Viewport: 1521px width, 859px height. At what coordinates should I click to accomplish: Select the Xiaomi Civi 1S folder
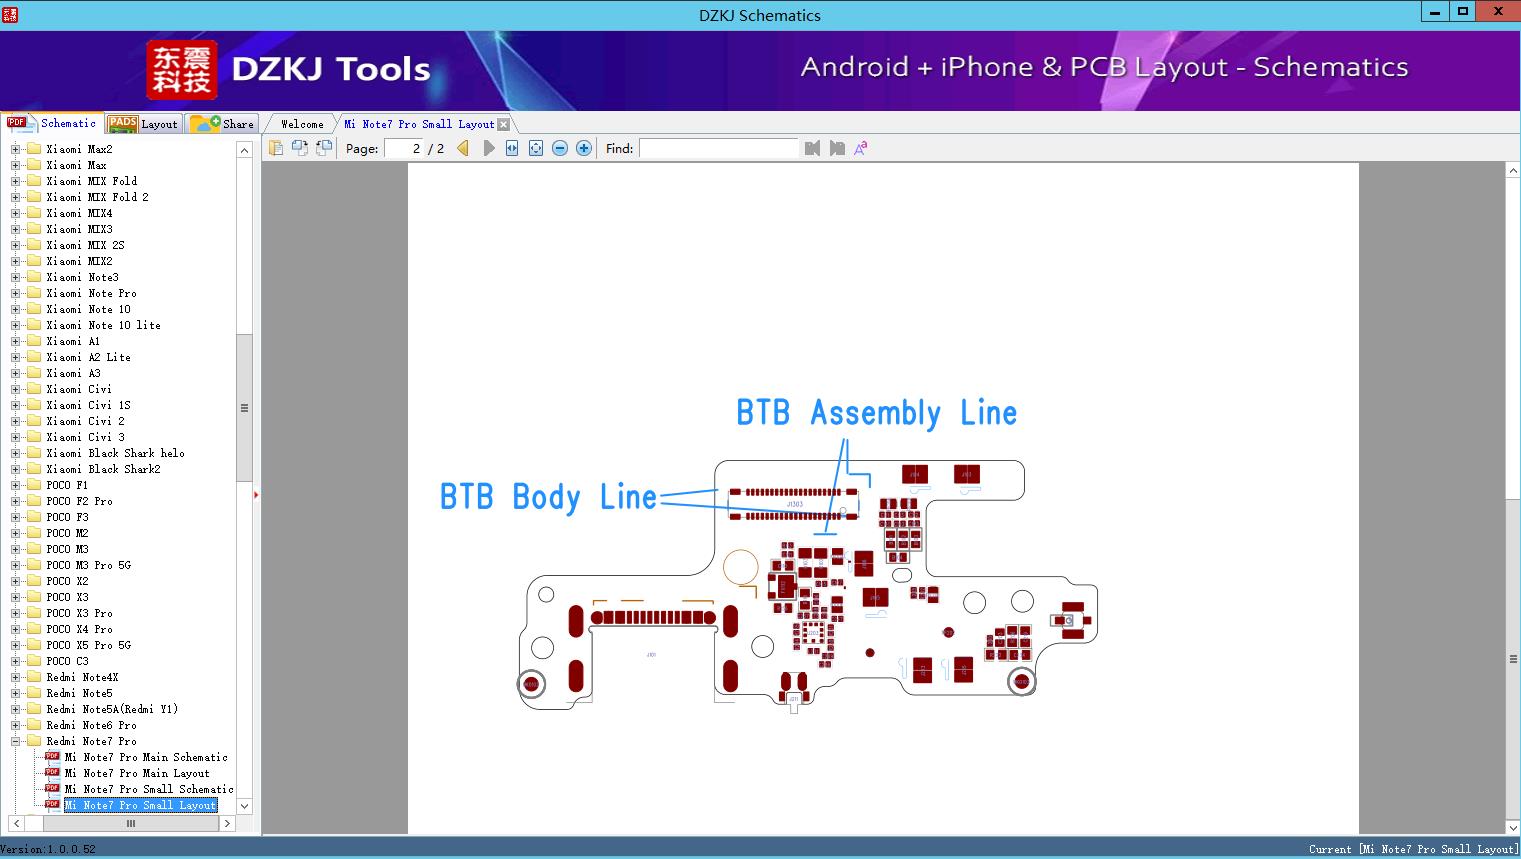(88, 405)
